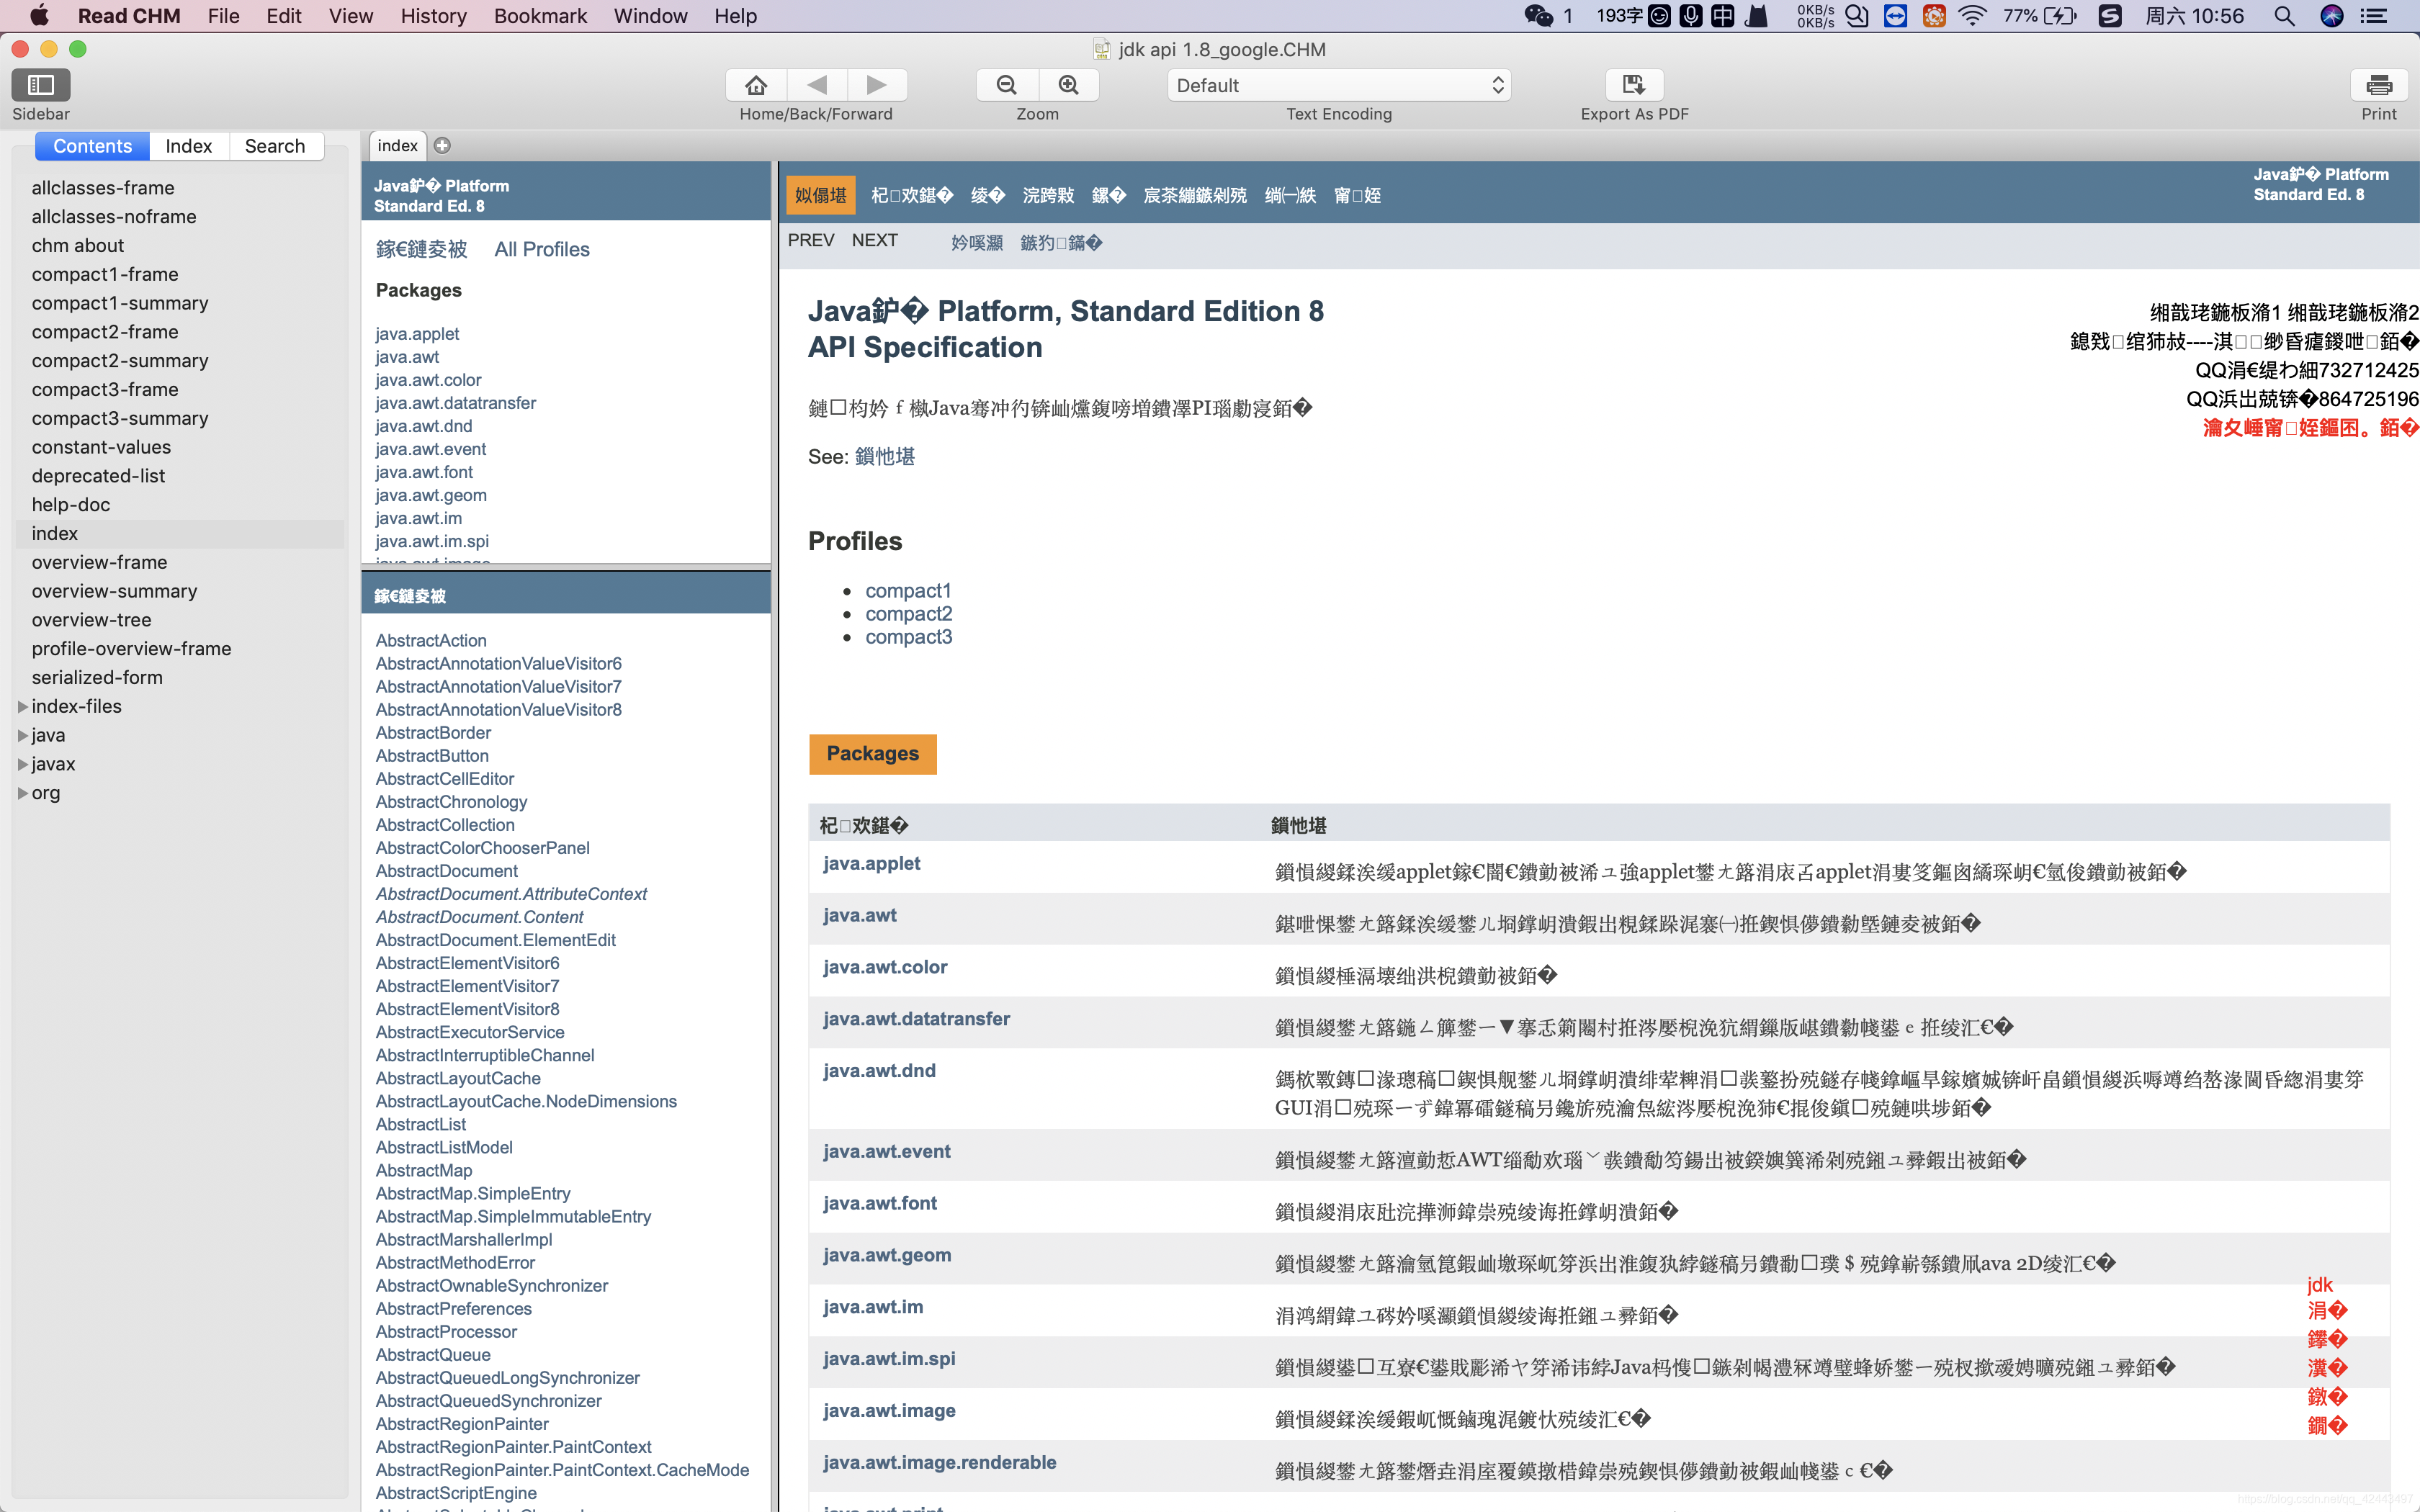Open Notification Center list icon
Viewport: 2420px width, 1512px height.
coord(2374,16)
